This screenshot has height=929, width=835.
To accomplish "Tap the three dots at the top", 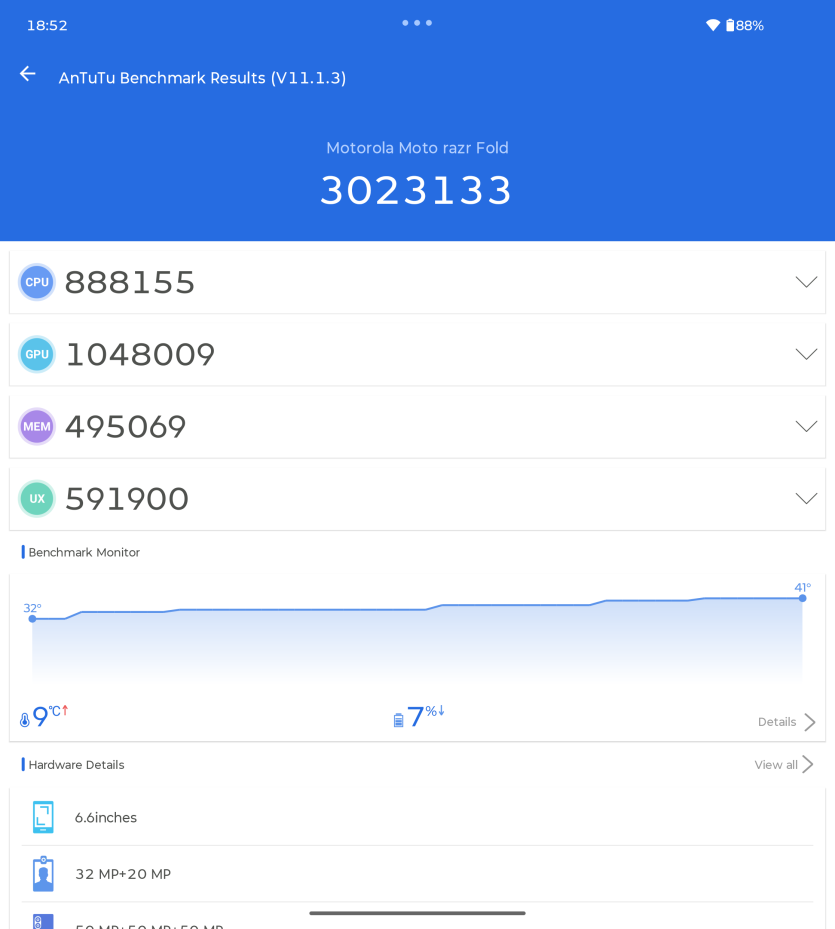I will click(417, 23).
